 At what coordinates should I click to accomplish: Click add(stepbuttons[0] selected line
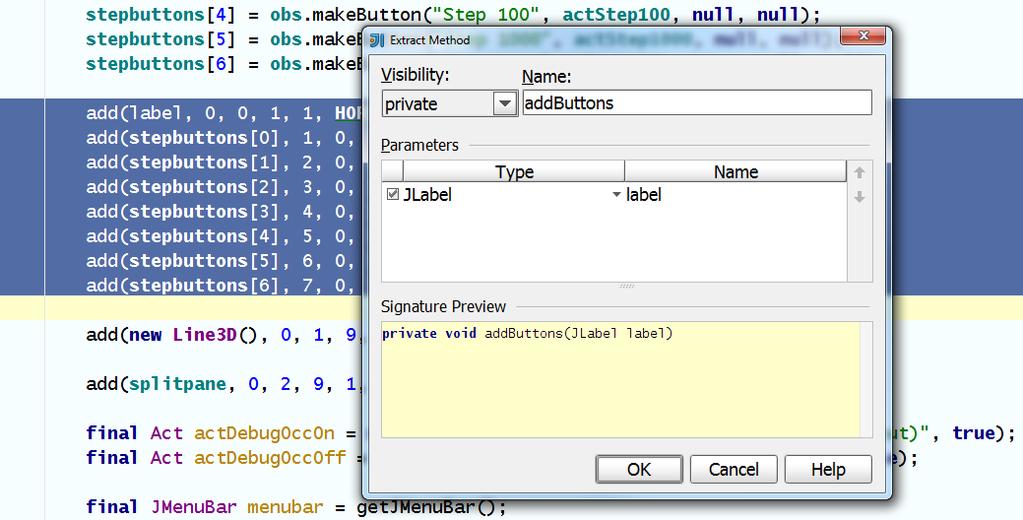222,138
